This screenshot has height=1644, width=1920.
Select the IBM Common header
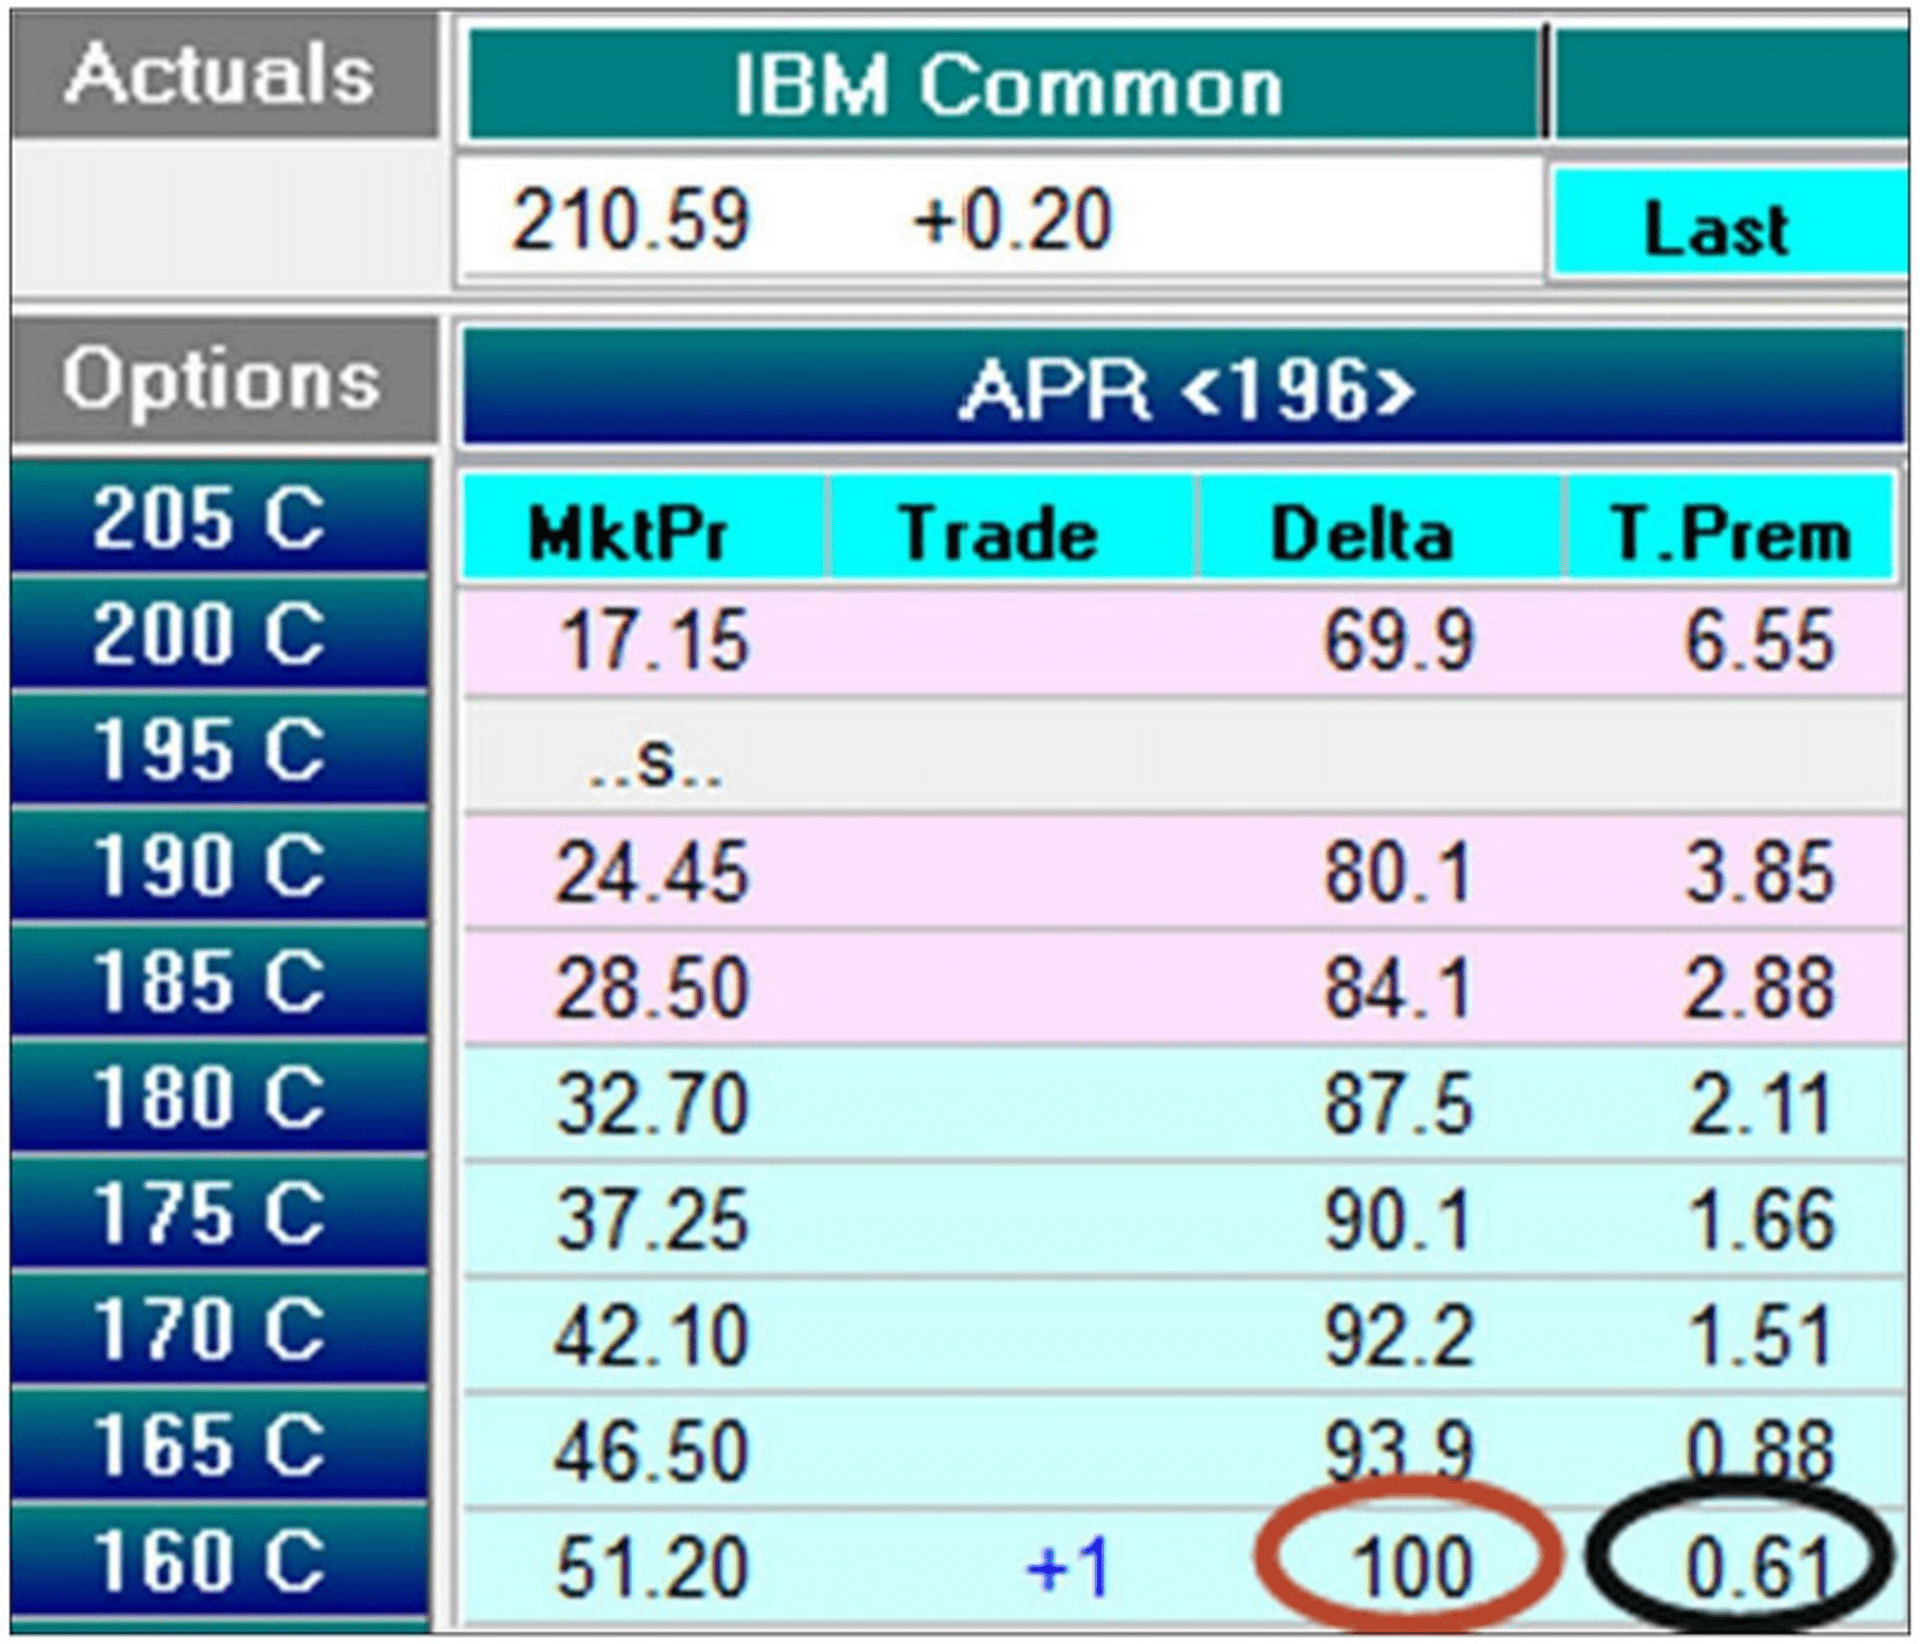(1004, 84)
